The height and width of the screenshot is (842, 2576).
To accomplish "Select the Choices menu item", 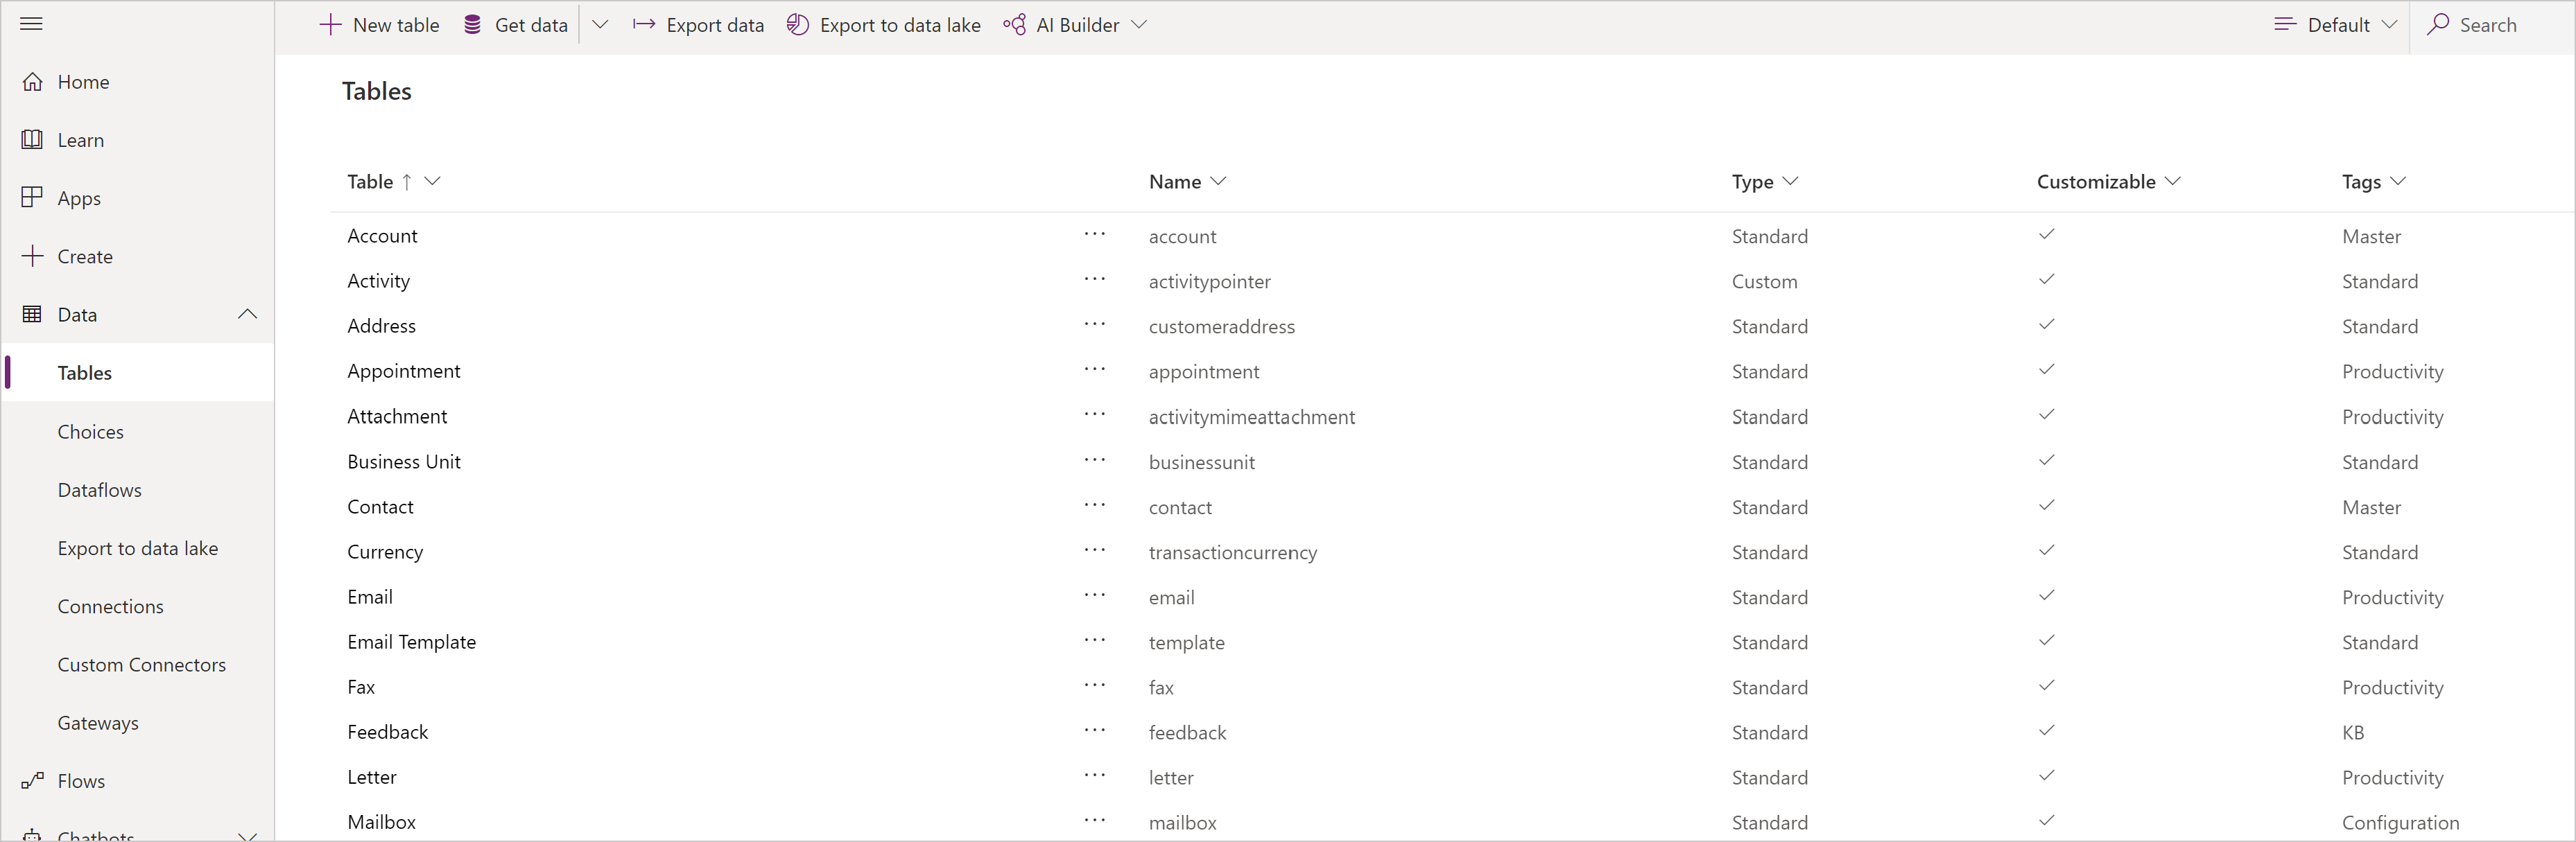I will (x=89, y=430).
